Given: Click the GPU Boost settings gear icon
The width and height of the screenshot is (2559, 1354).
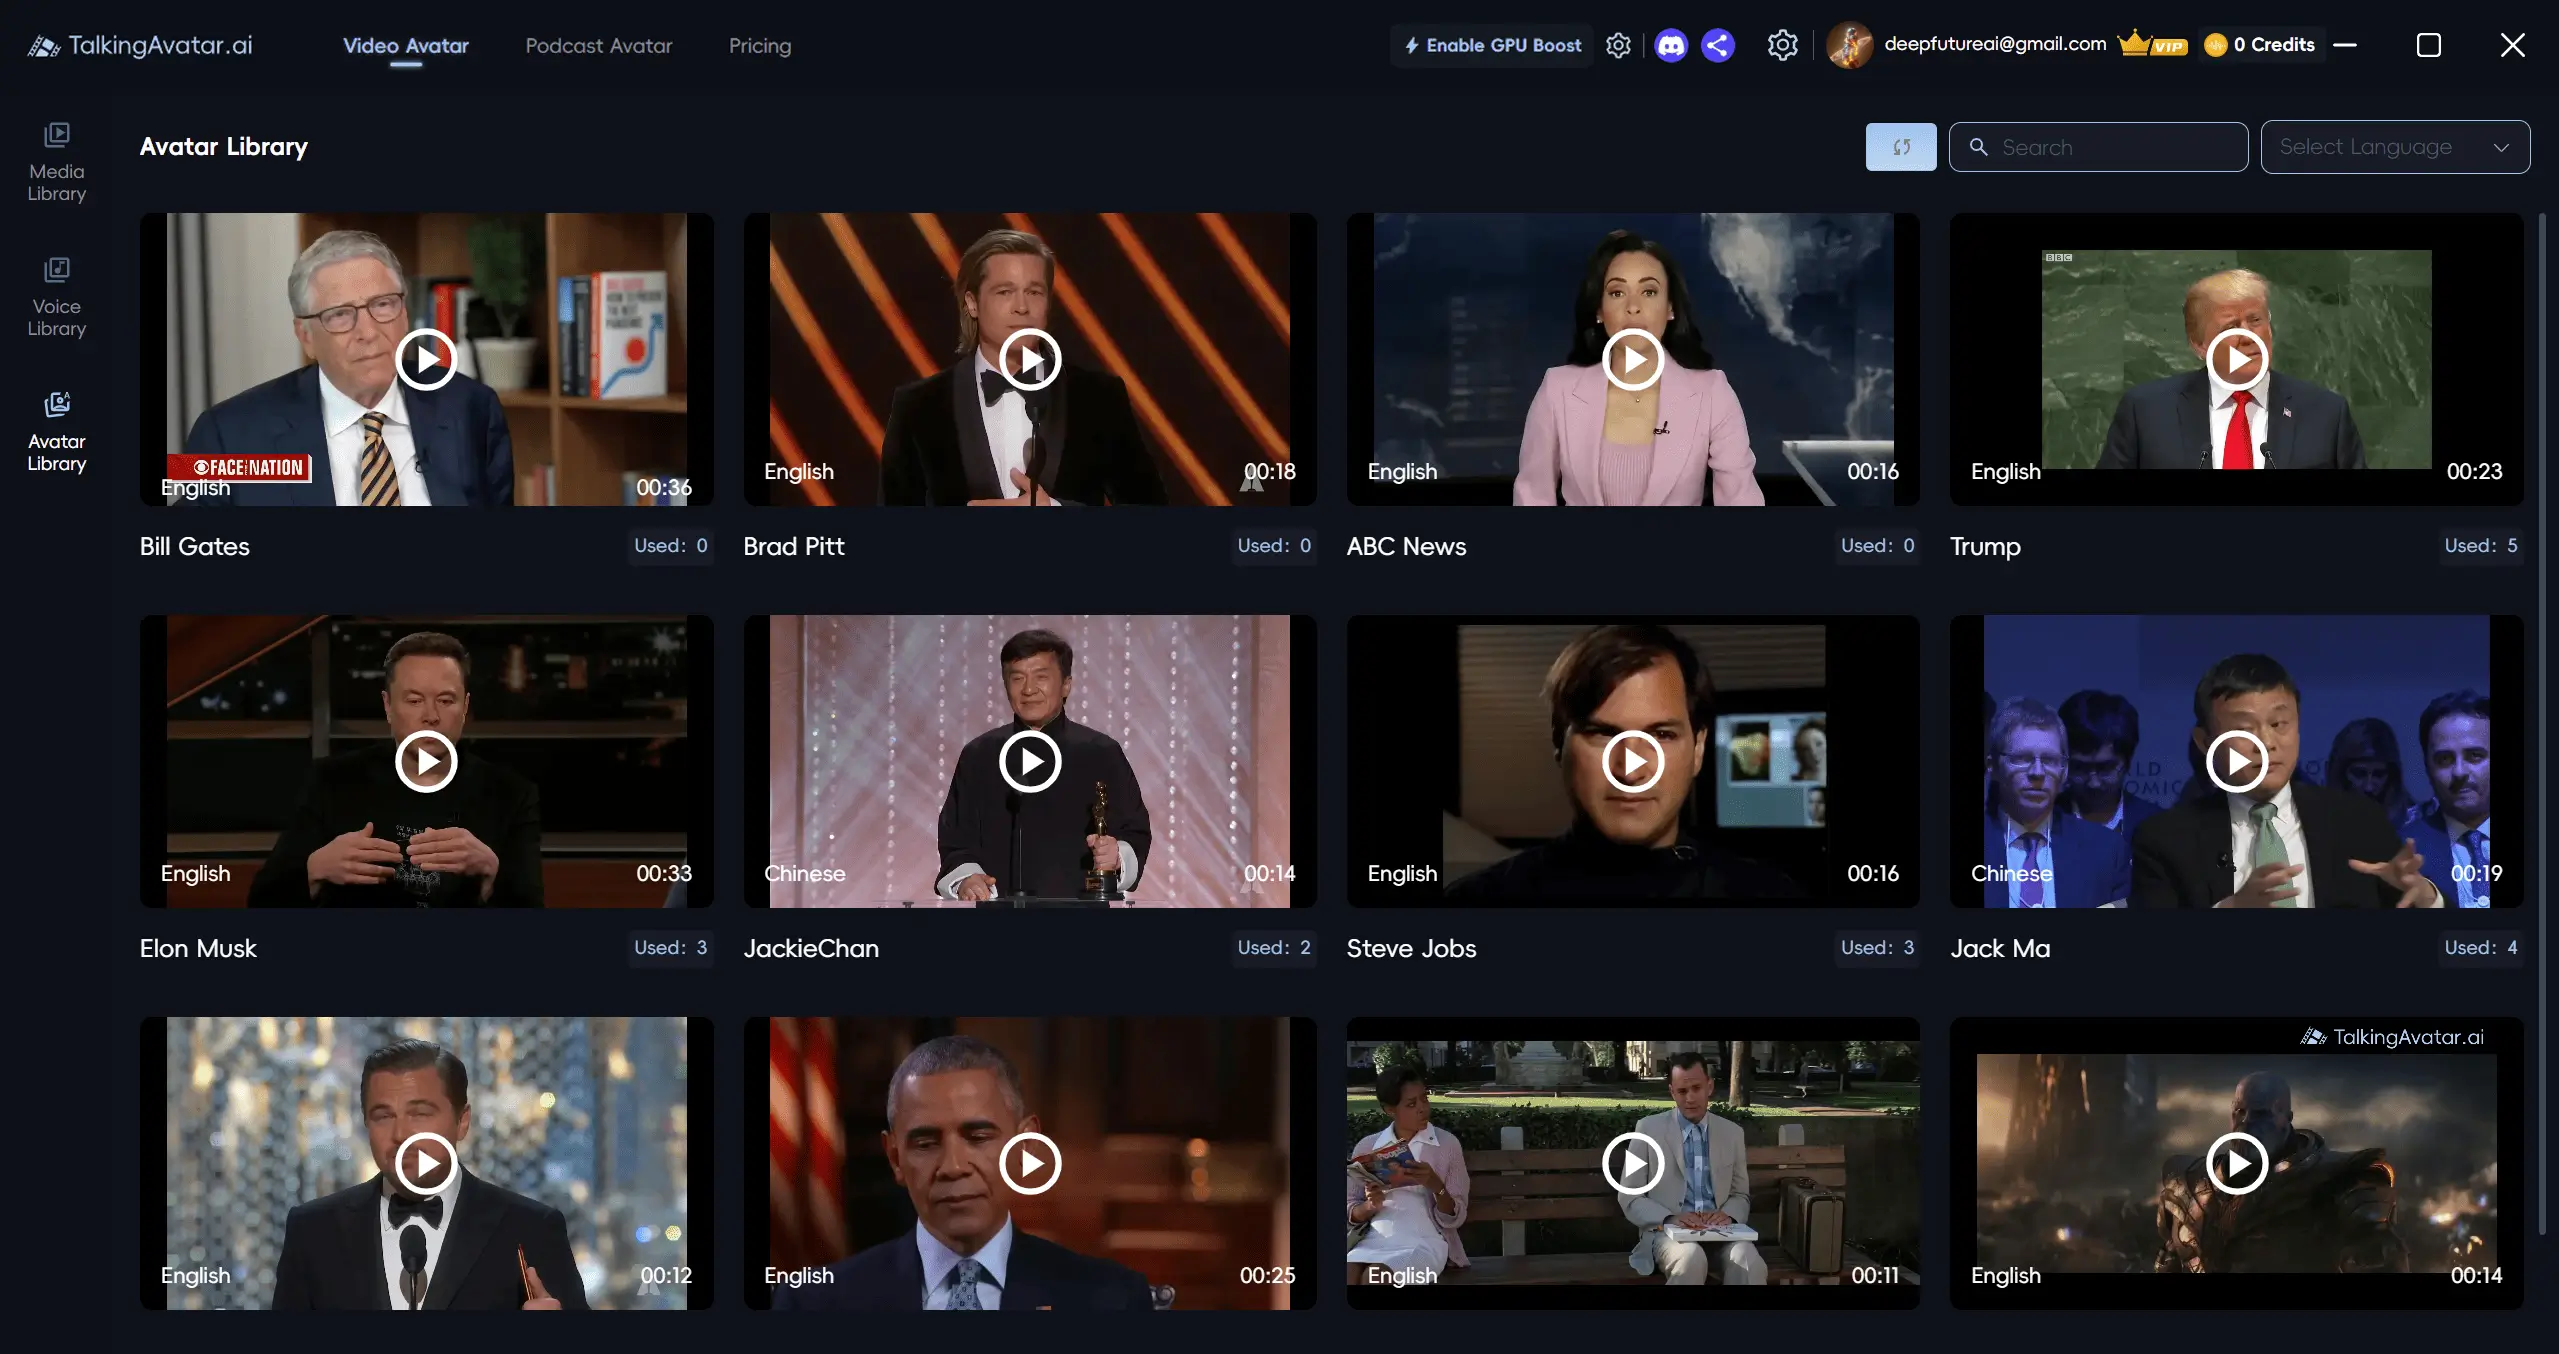Looking at the screenshot, I should tap(1618, 45).
